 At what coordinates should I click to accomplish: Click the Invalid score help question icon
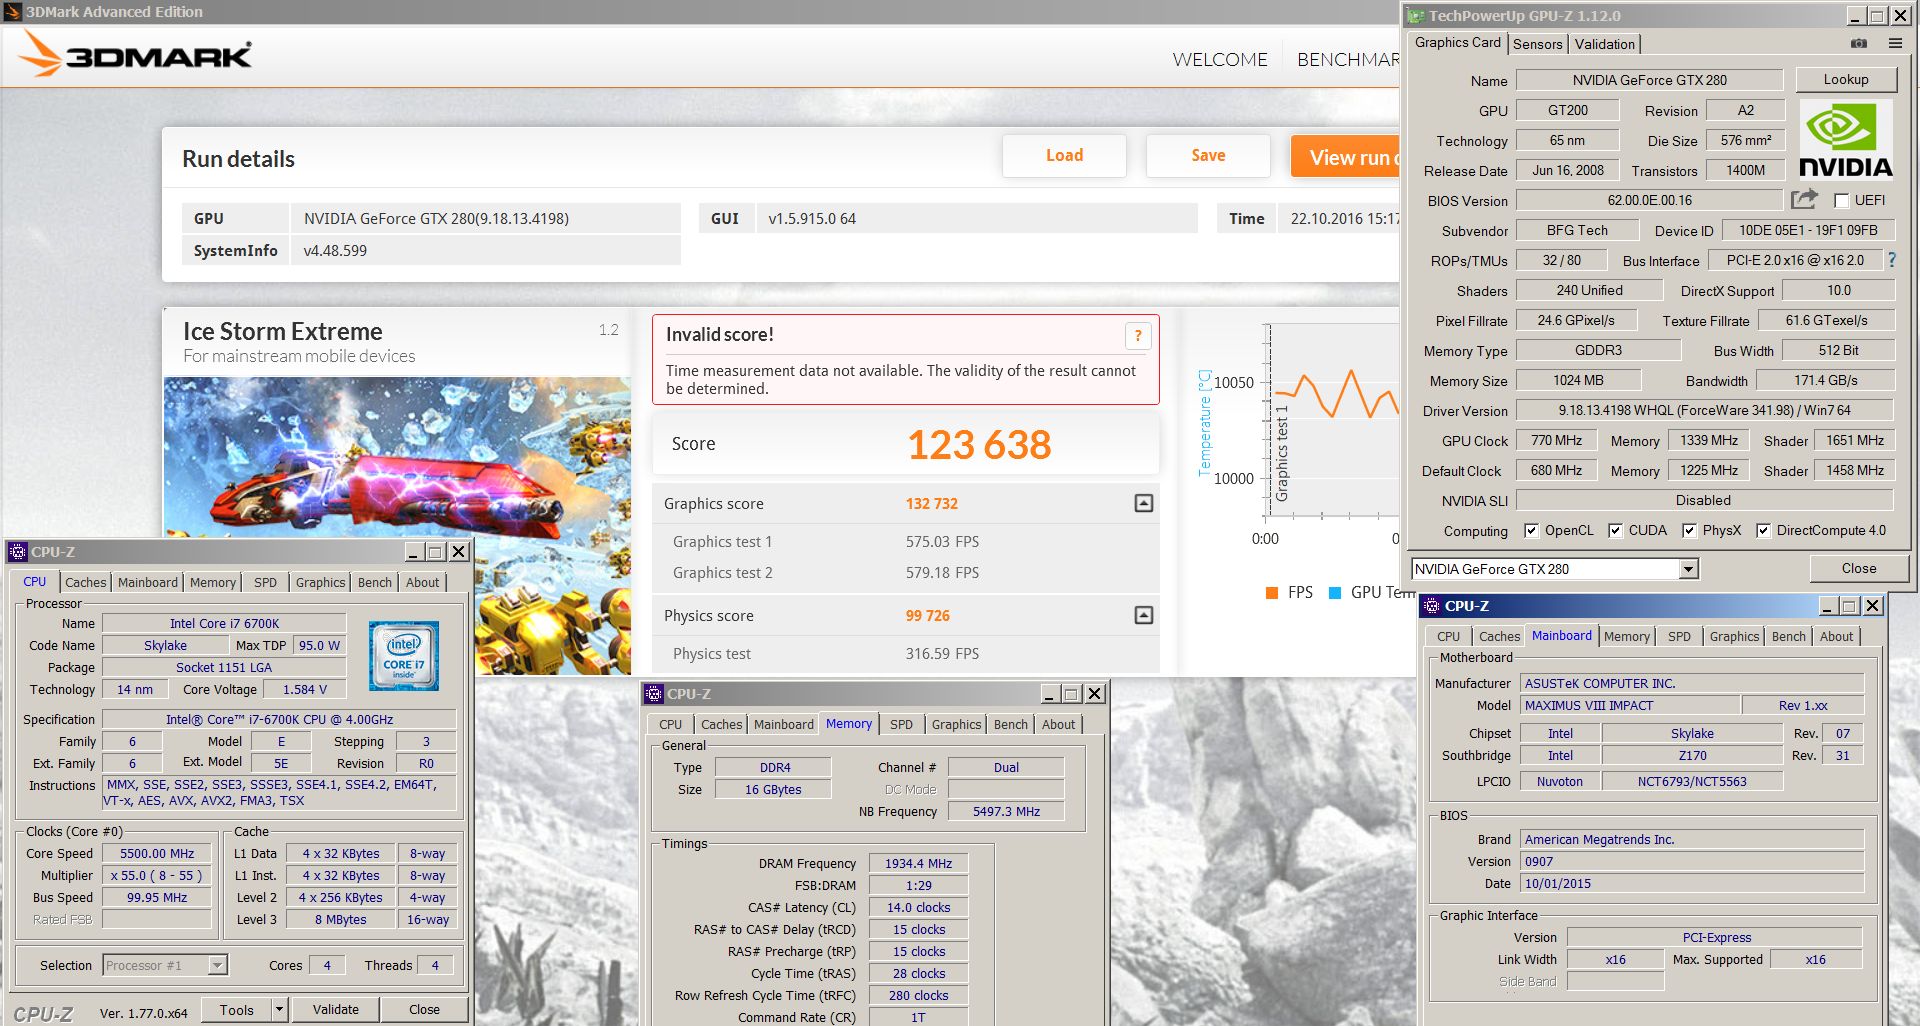click(1137, 336)
